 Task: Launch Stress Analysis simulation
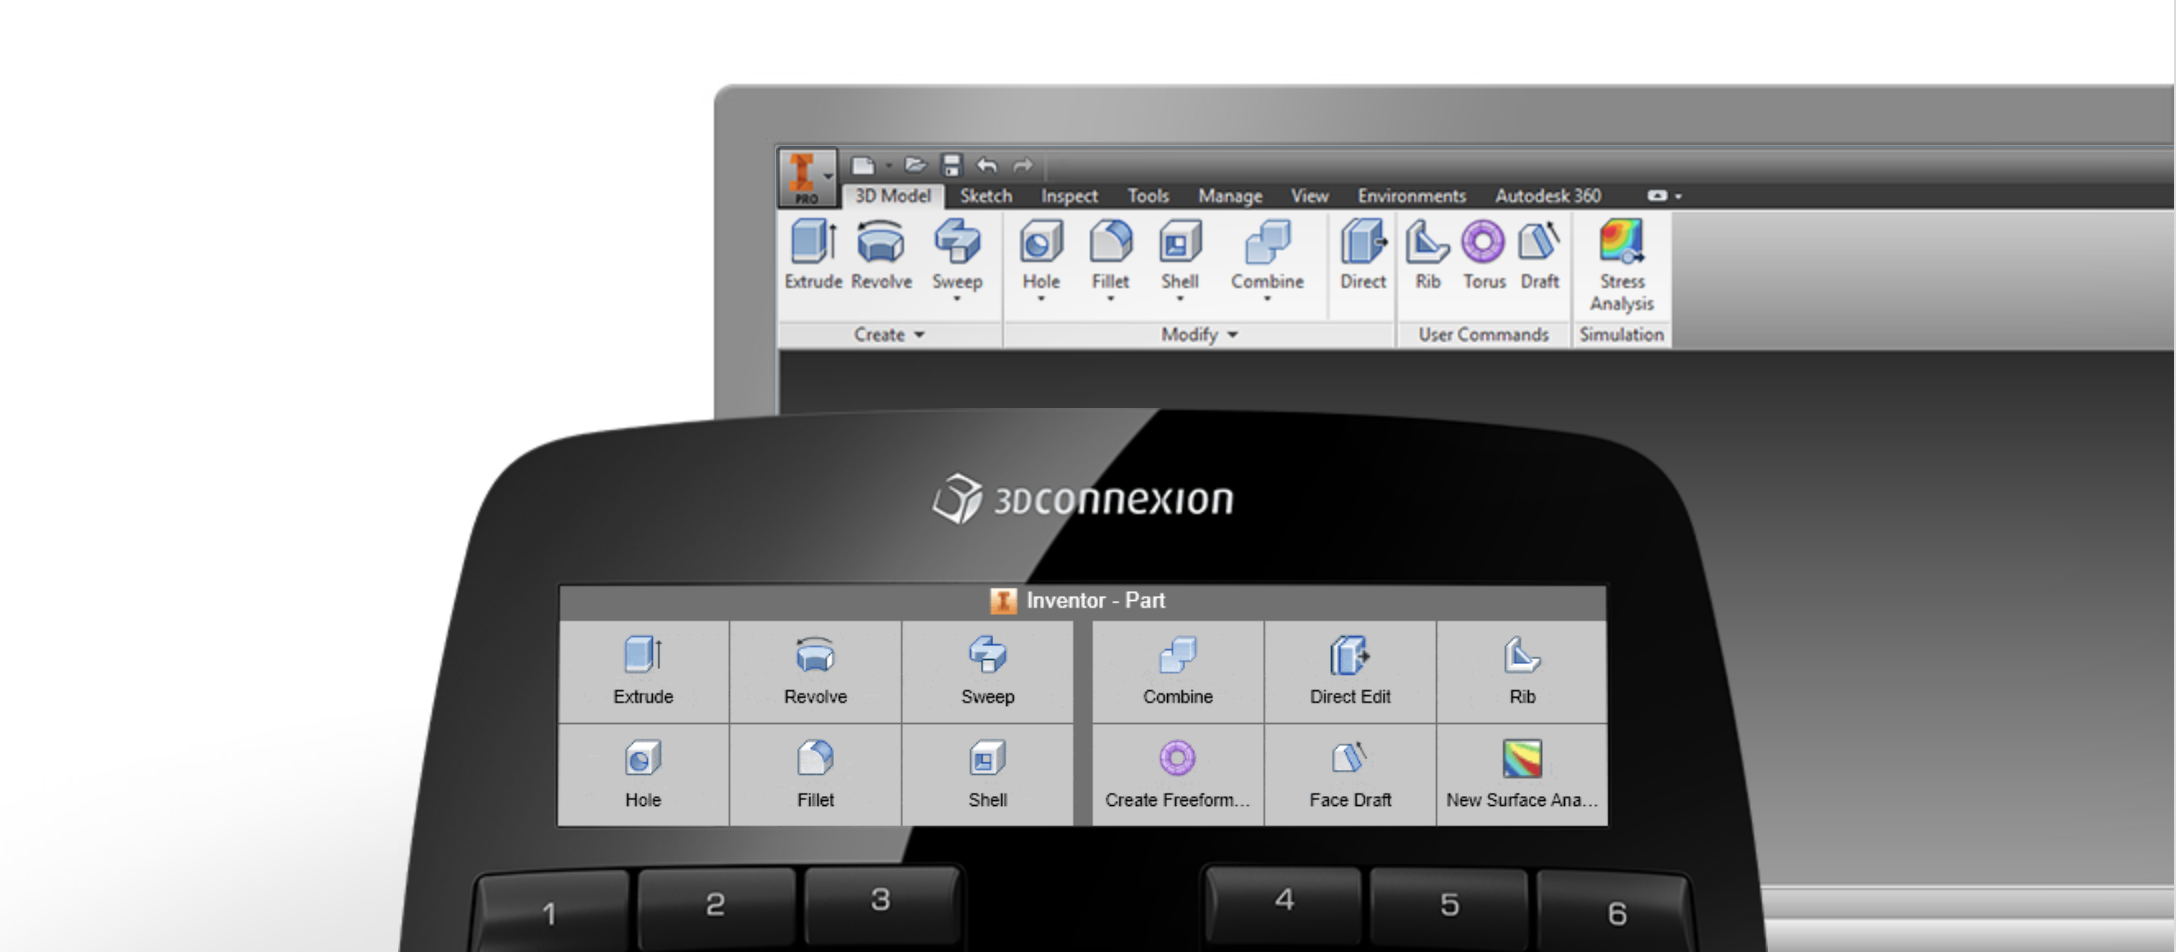[1621, 265]
